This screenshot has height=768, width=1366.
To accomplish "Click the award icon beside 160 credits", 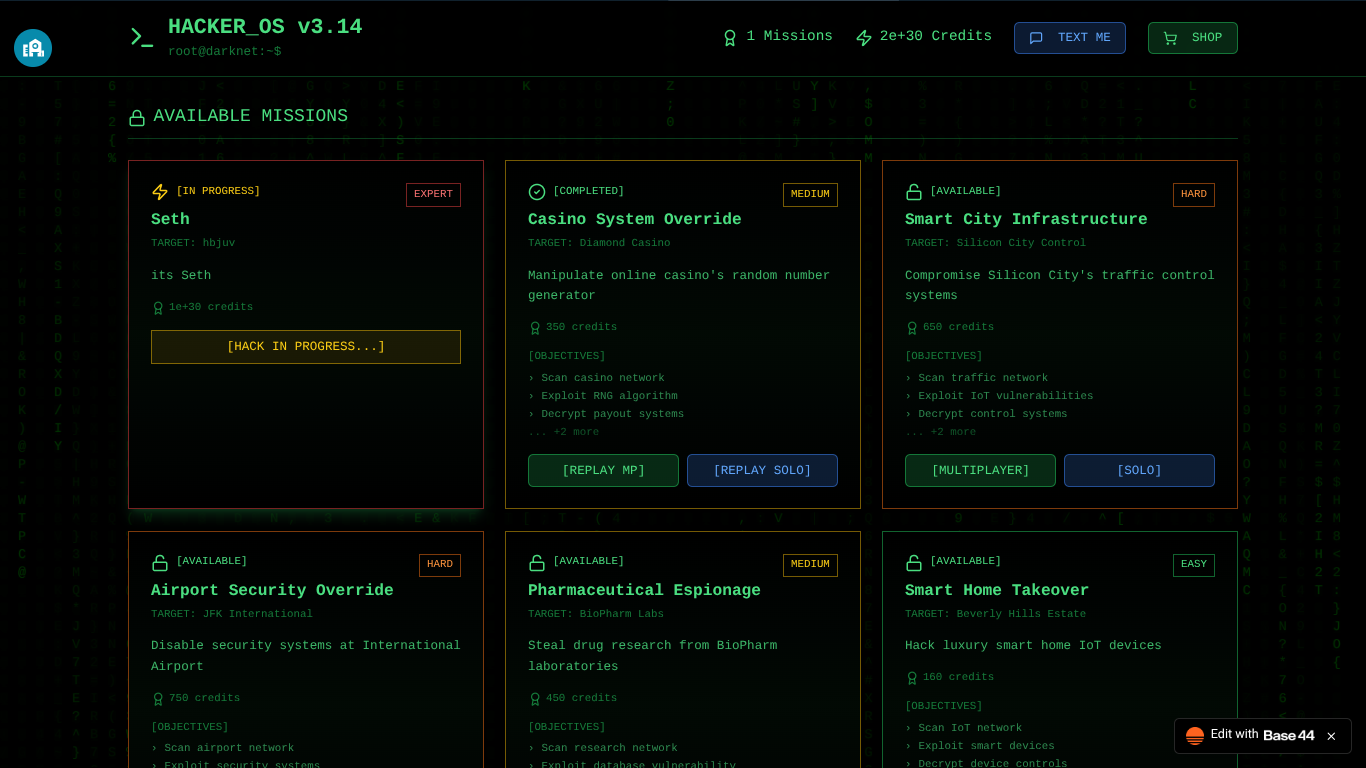I will click(912, 678).
